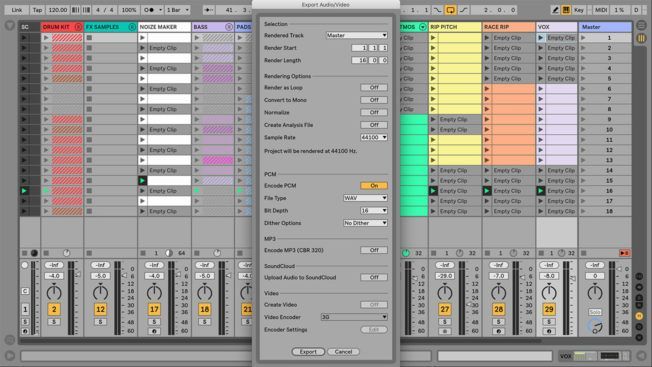Click the metronome toggle in the transport bar
Image resolution: width=652 pixels, height=367 pixels.
coord(149,10)
